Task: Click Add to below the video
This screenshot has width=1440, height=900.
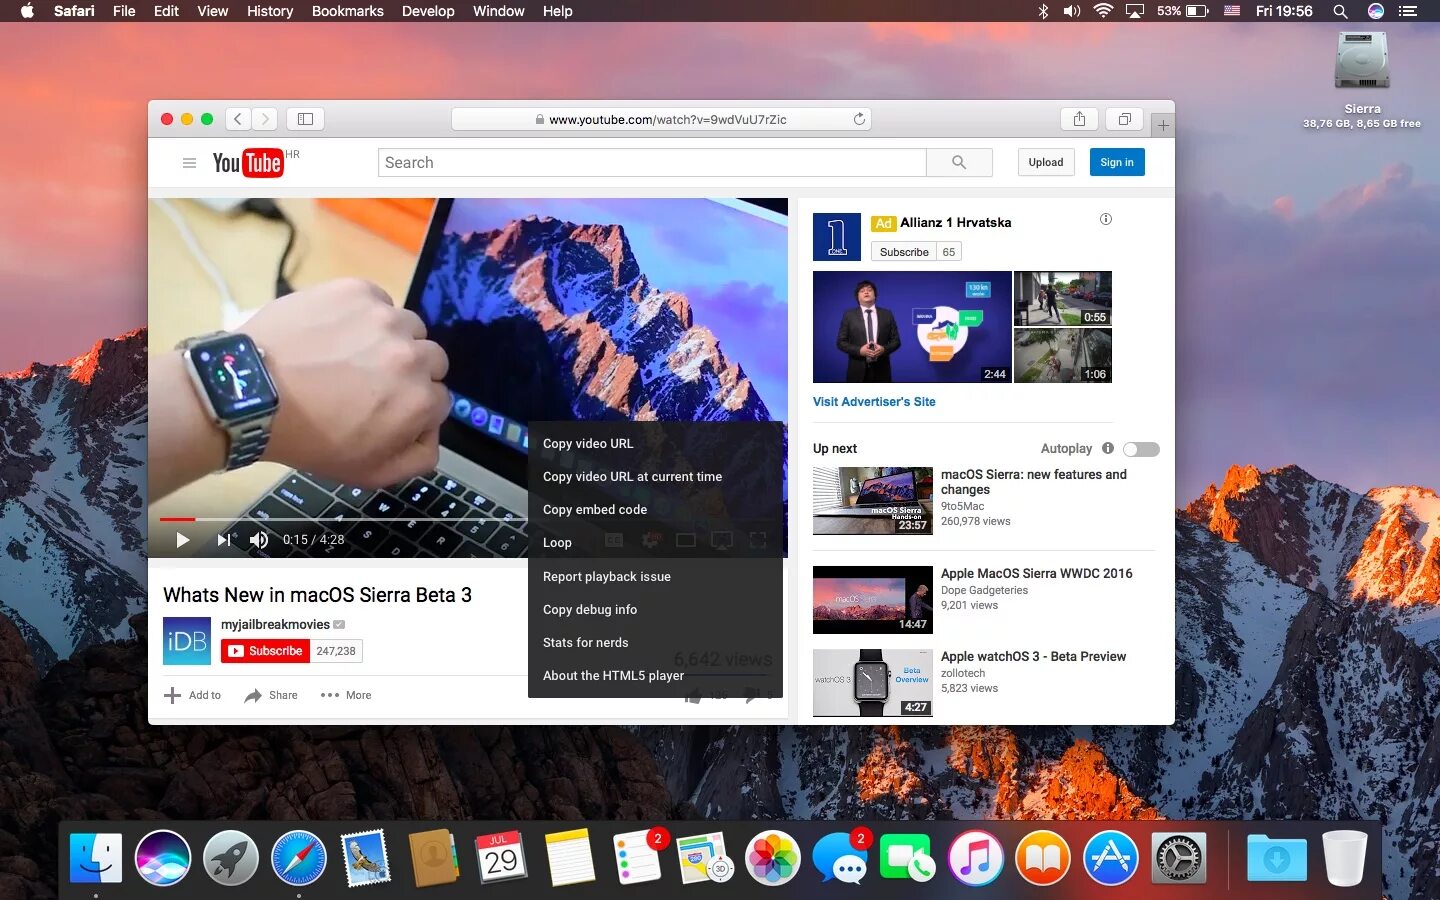Action: coord(193,695)
